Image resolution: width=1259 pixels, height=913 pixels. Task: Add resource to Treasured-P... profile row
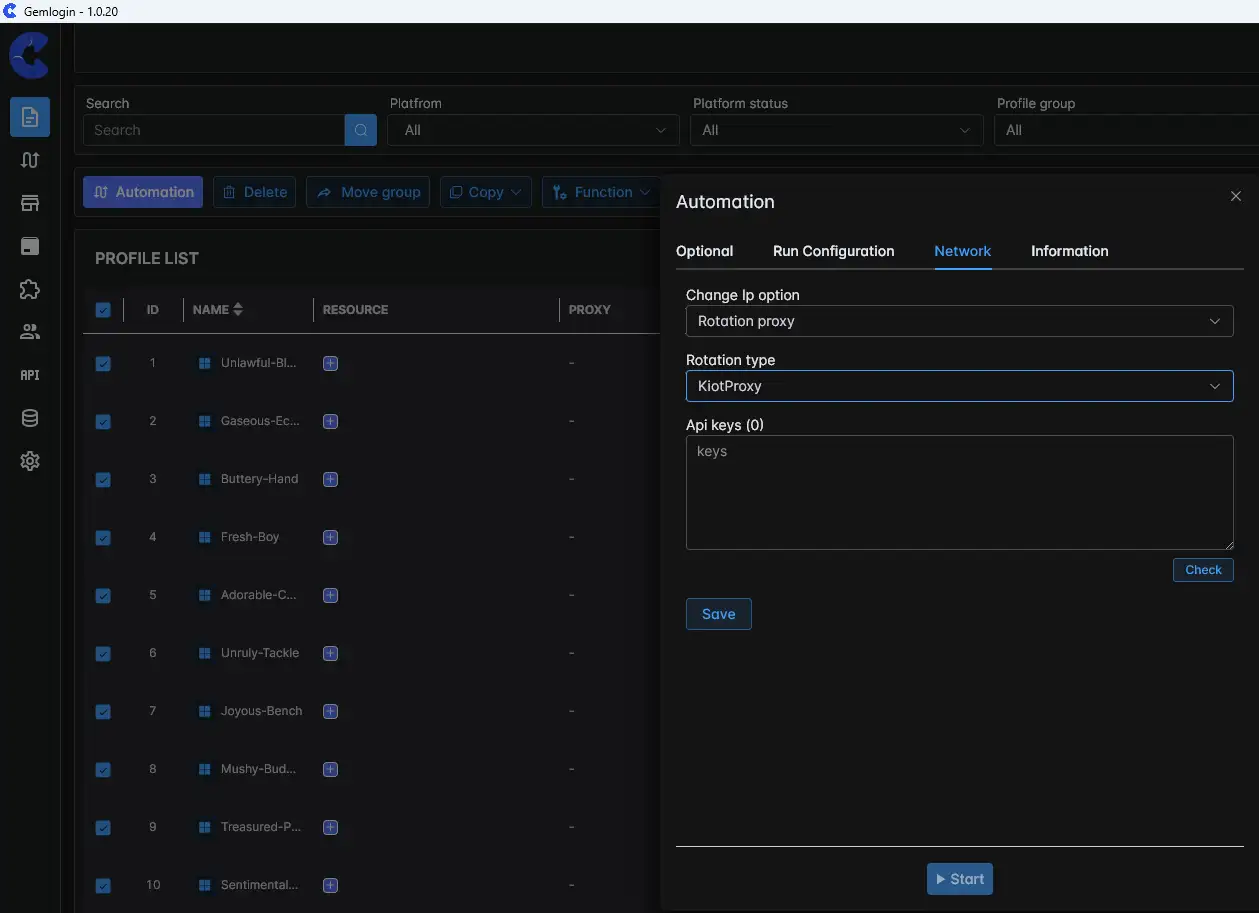tap(331, 827)
